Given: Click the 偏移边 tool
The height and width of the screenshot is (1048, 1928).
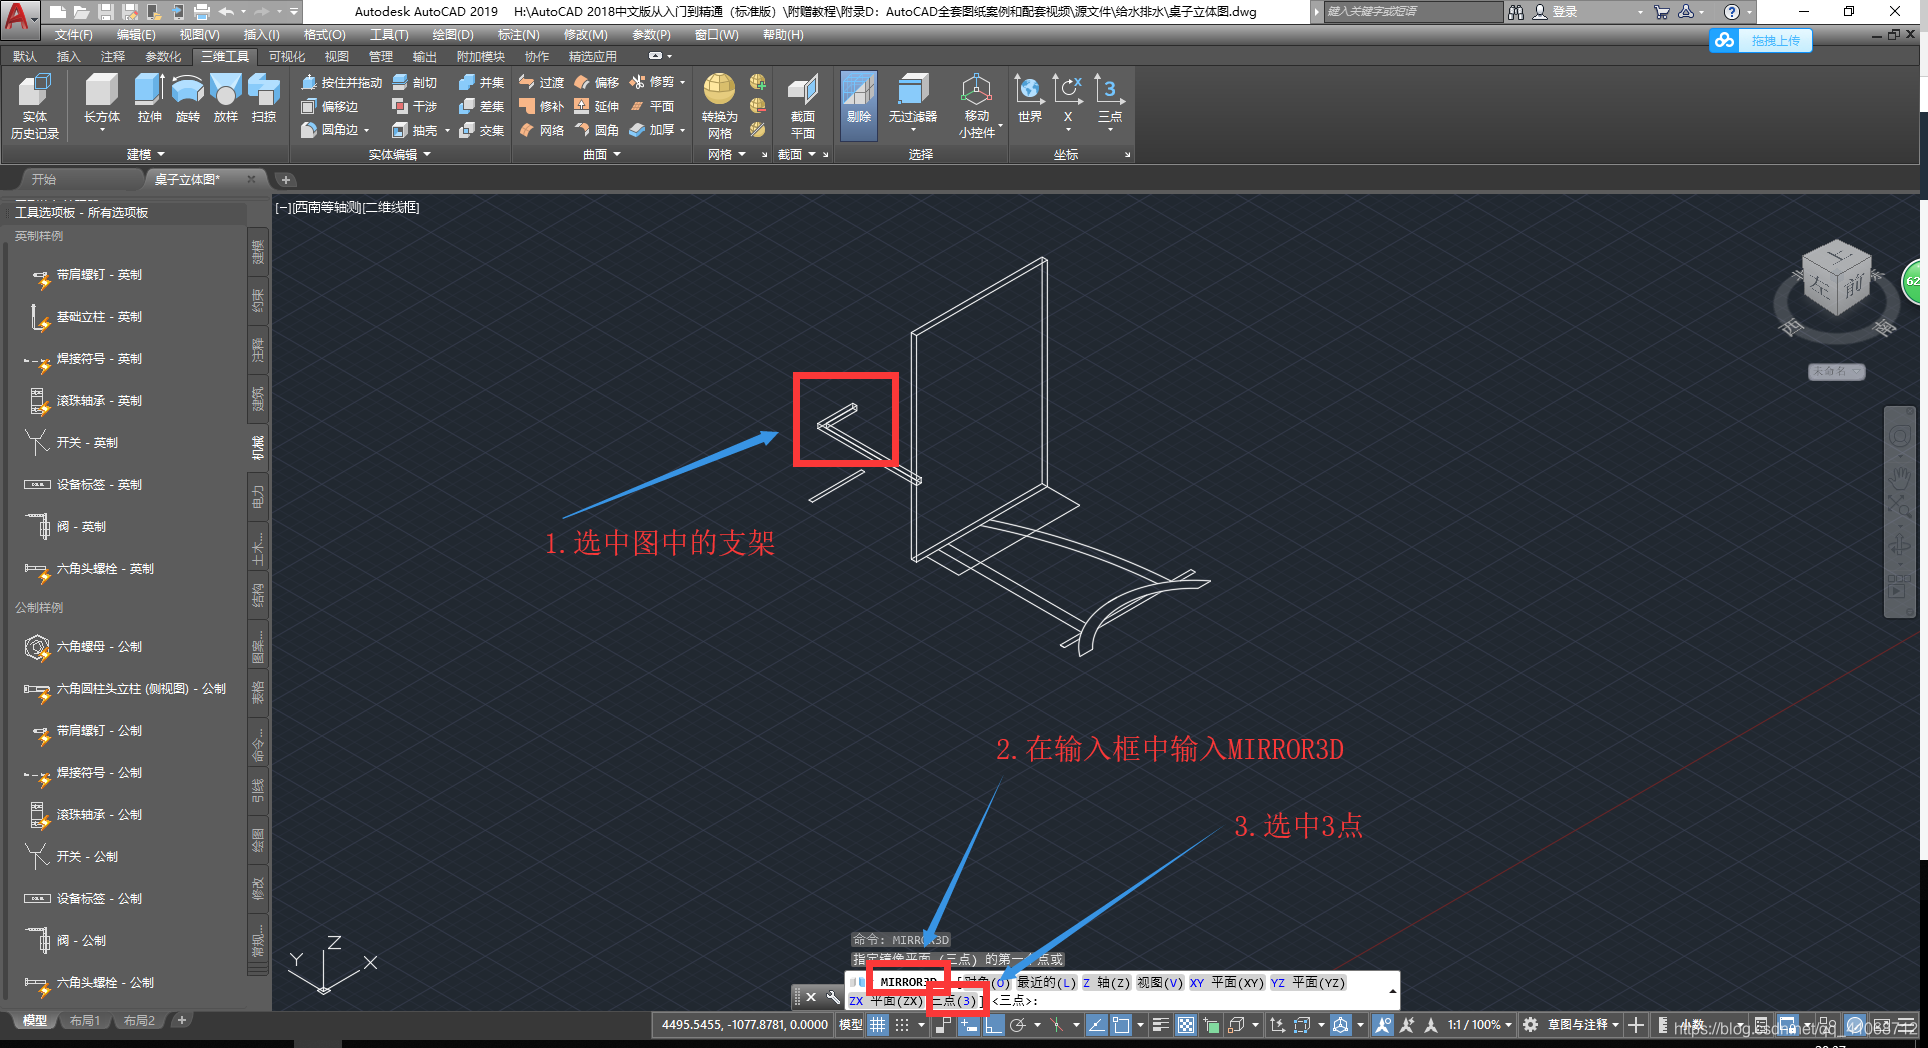Looking at the screenshot, I should click(330, 106).
